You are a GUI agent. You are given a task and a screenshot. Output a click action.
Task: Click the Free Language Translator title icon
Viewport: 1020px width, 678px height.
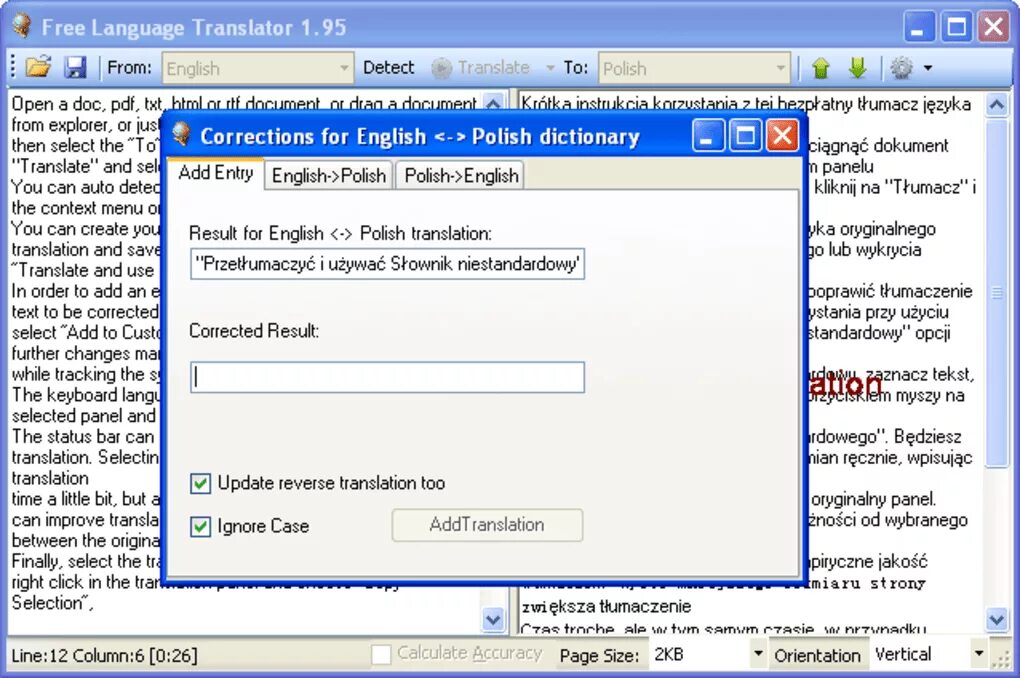(21, 26)
